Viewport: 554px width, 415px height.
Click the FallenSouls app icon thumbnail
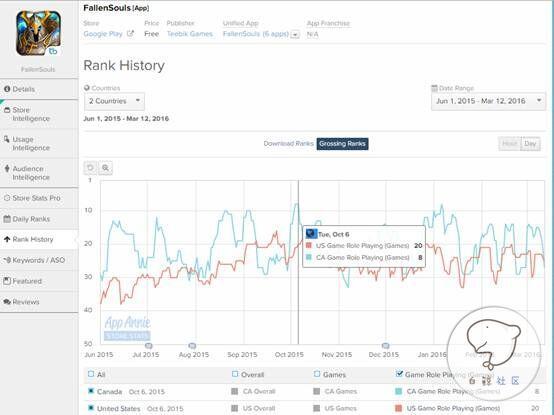coord(38,32)
